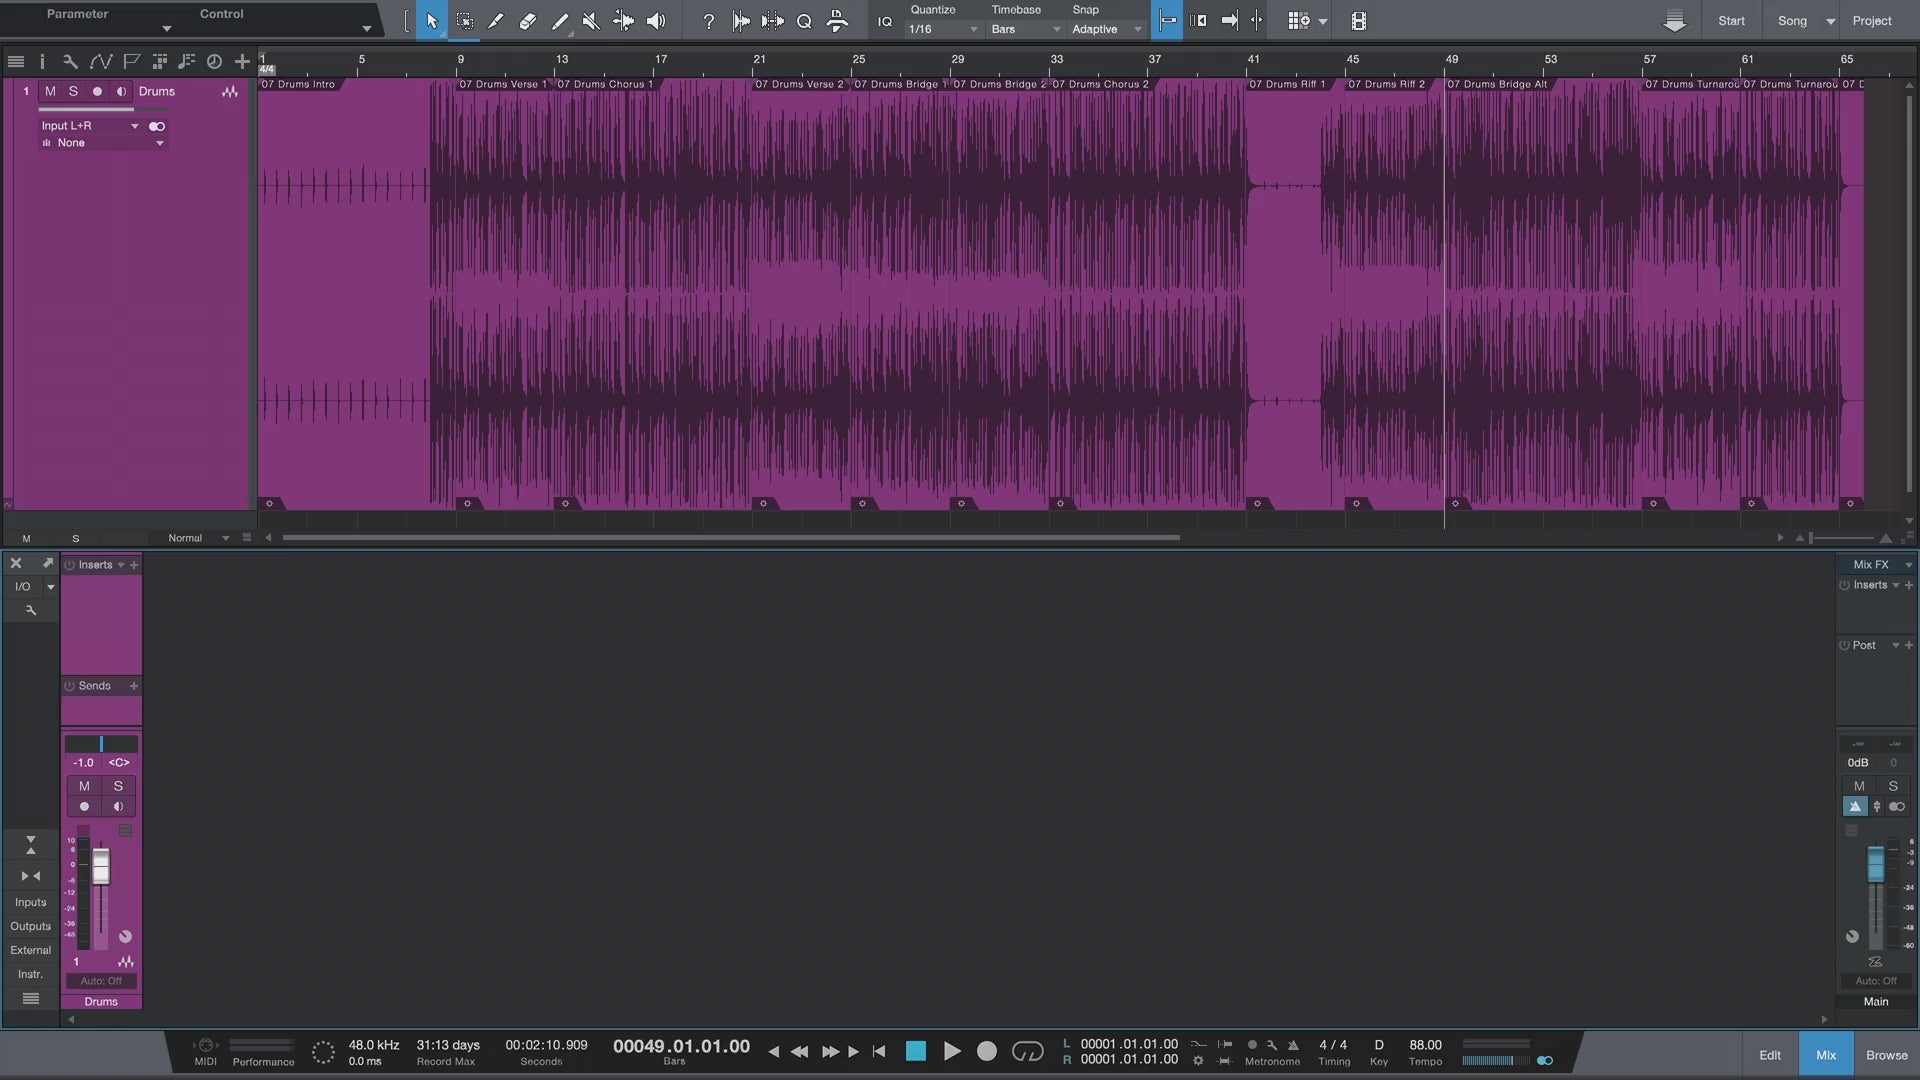Switch to the Start page
The image size is (1920, 1080).
point(1731,21)
